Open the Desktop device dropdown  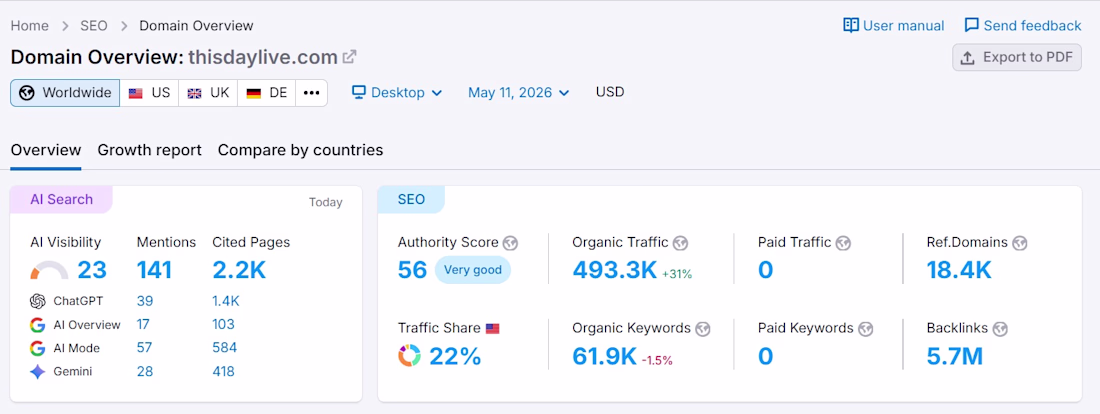[397, 93]
